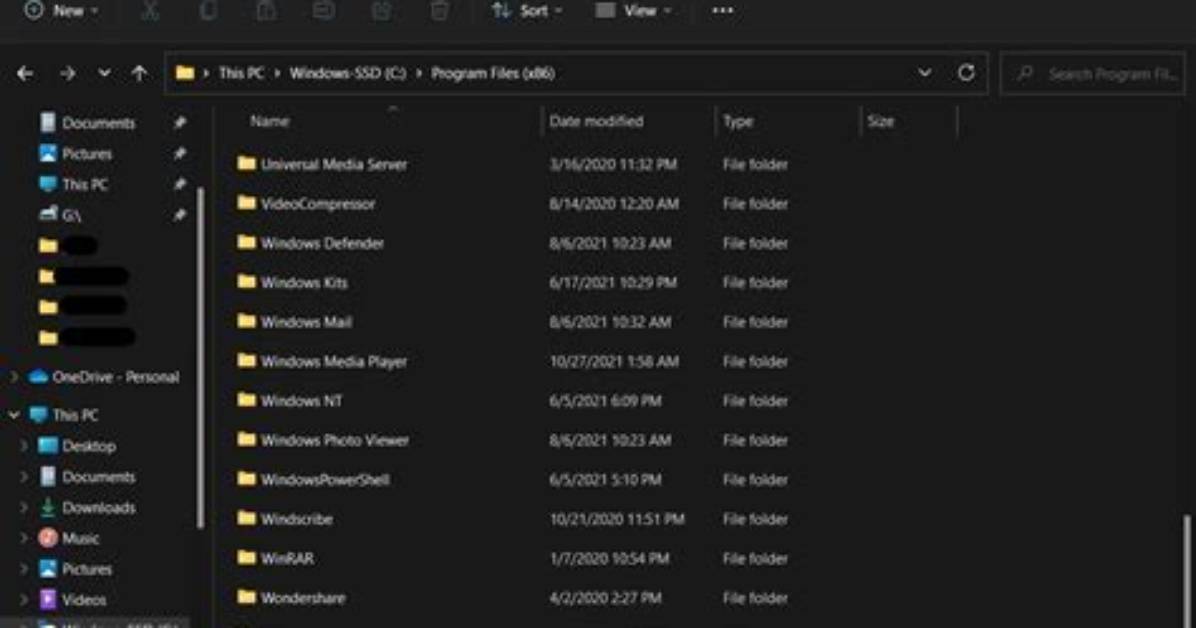This screenshot has height=628, width=1196.
Task: Click the search Program Files box
Action: 1092,74
